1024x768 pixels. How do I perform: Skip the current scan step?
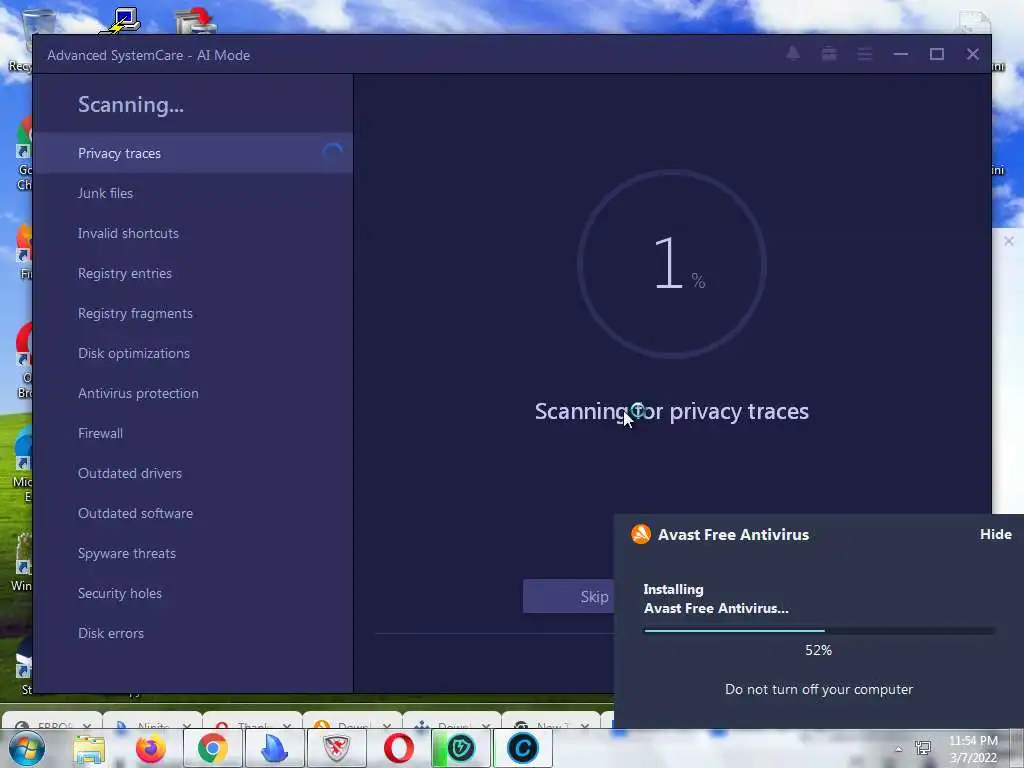569,596
